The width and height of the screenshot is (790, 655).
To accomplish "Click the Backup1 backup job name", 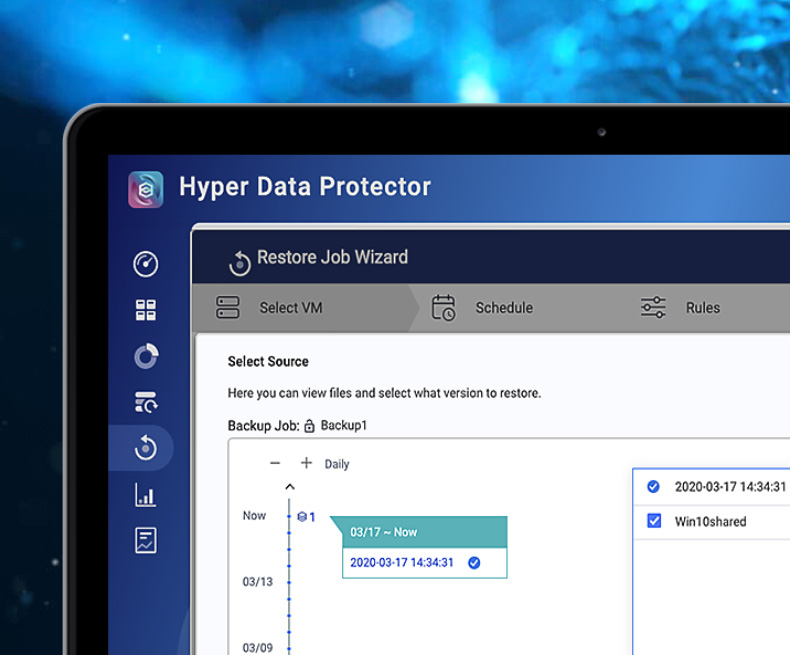I will (x=344, y=425).
